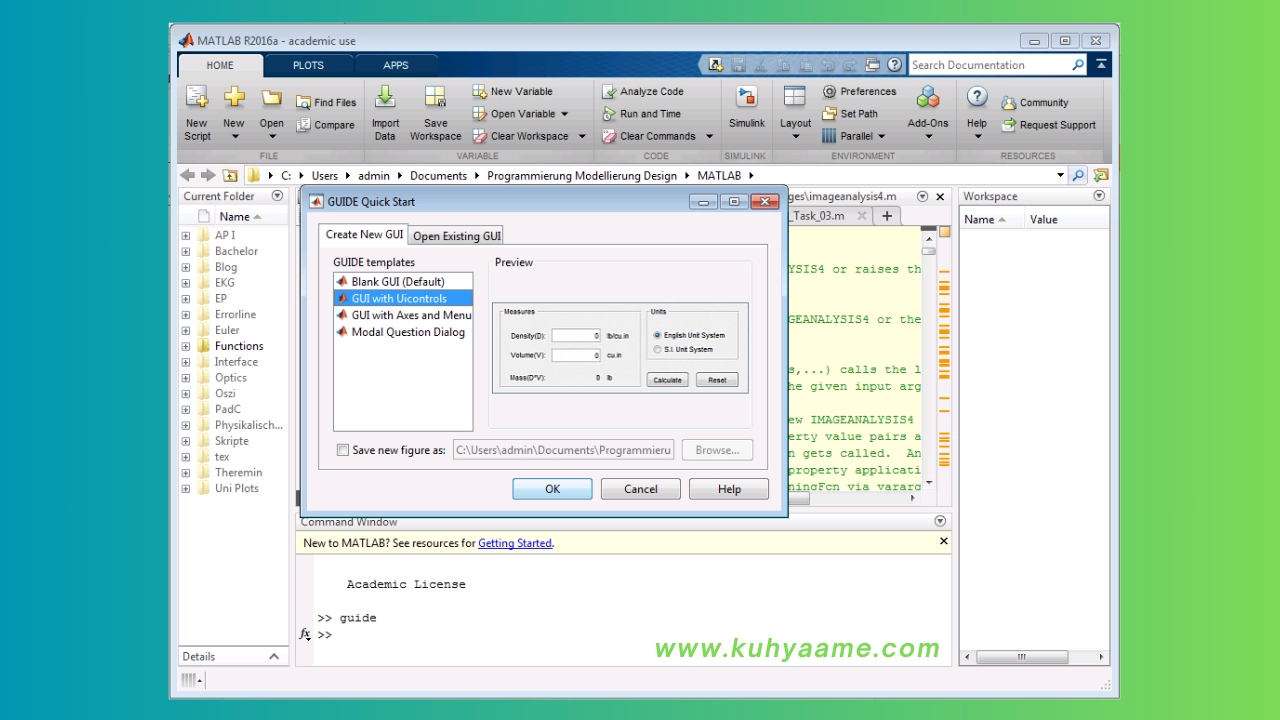Click the quick access toolbar help icon
Viewport: 1280px width, 720px height.
pos(894,65)
